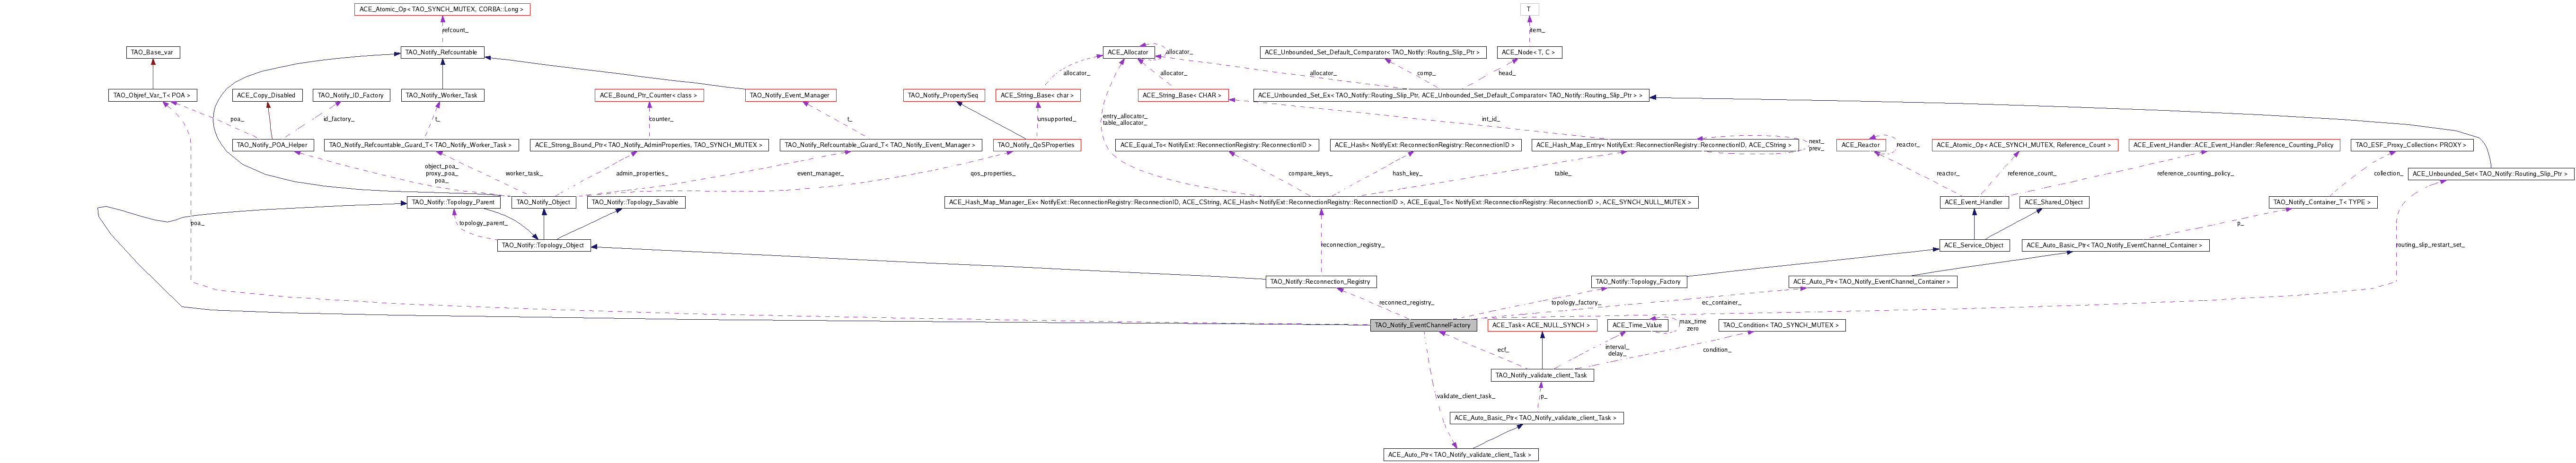The height and width of the screenshot is (463, 2576).
Task: Select the highlighted TAO_Notify_EventChannelFactory node
Action: (1423, 325)
